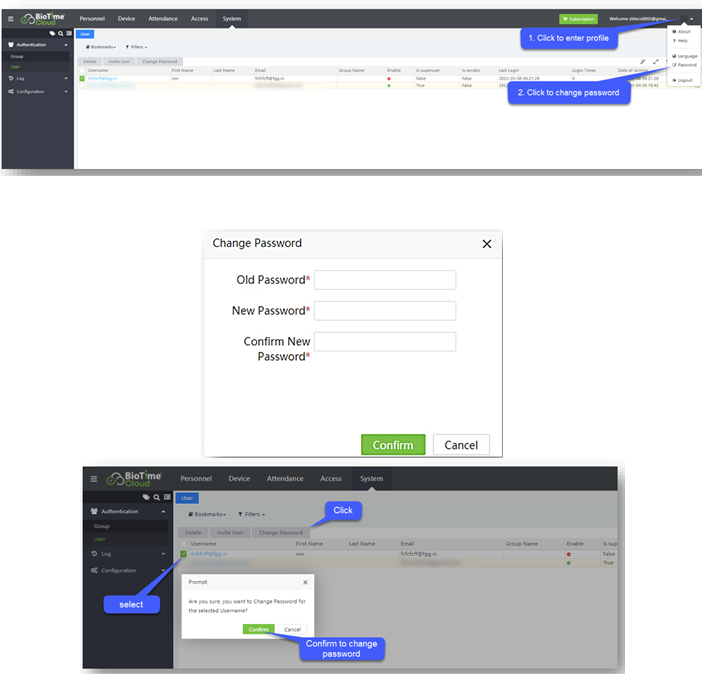Close the Change Password dialog with X
The height and width of the screenshot is (680, 702).
(x=487, y=244)
